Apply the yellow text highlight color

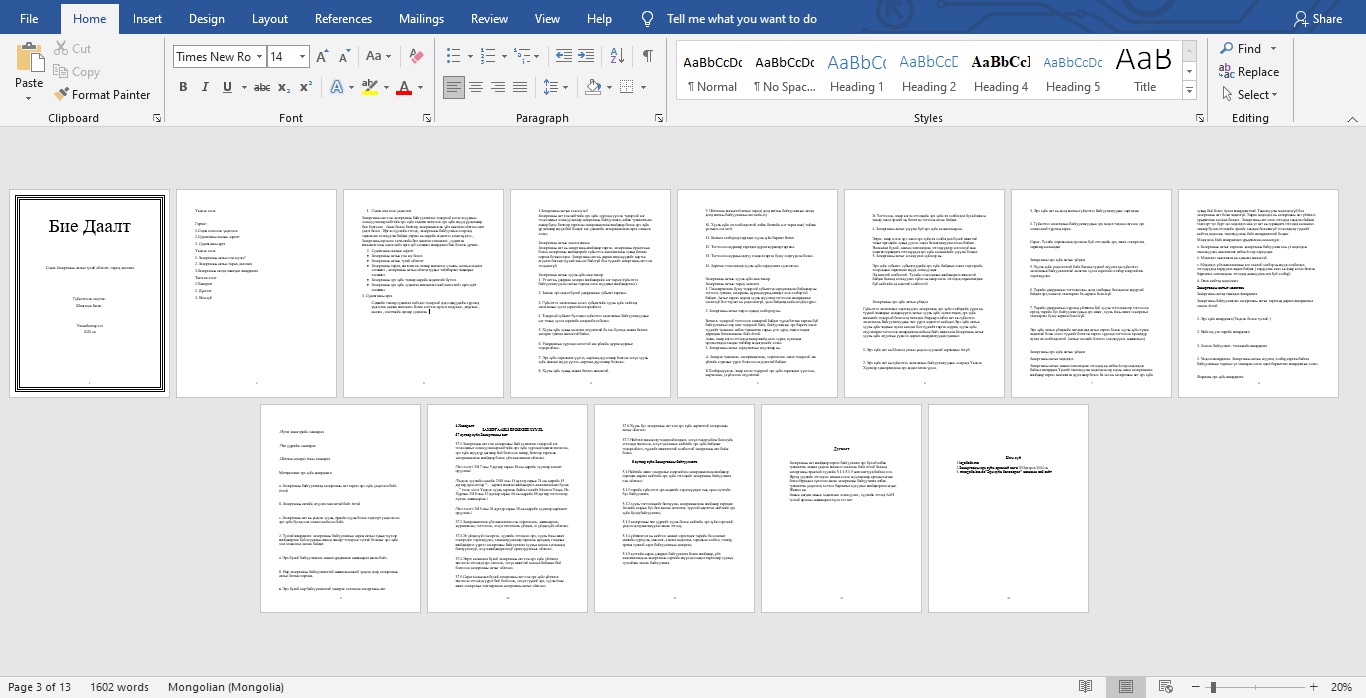click(x=369, y=87)
